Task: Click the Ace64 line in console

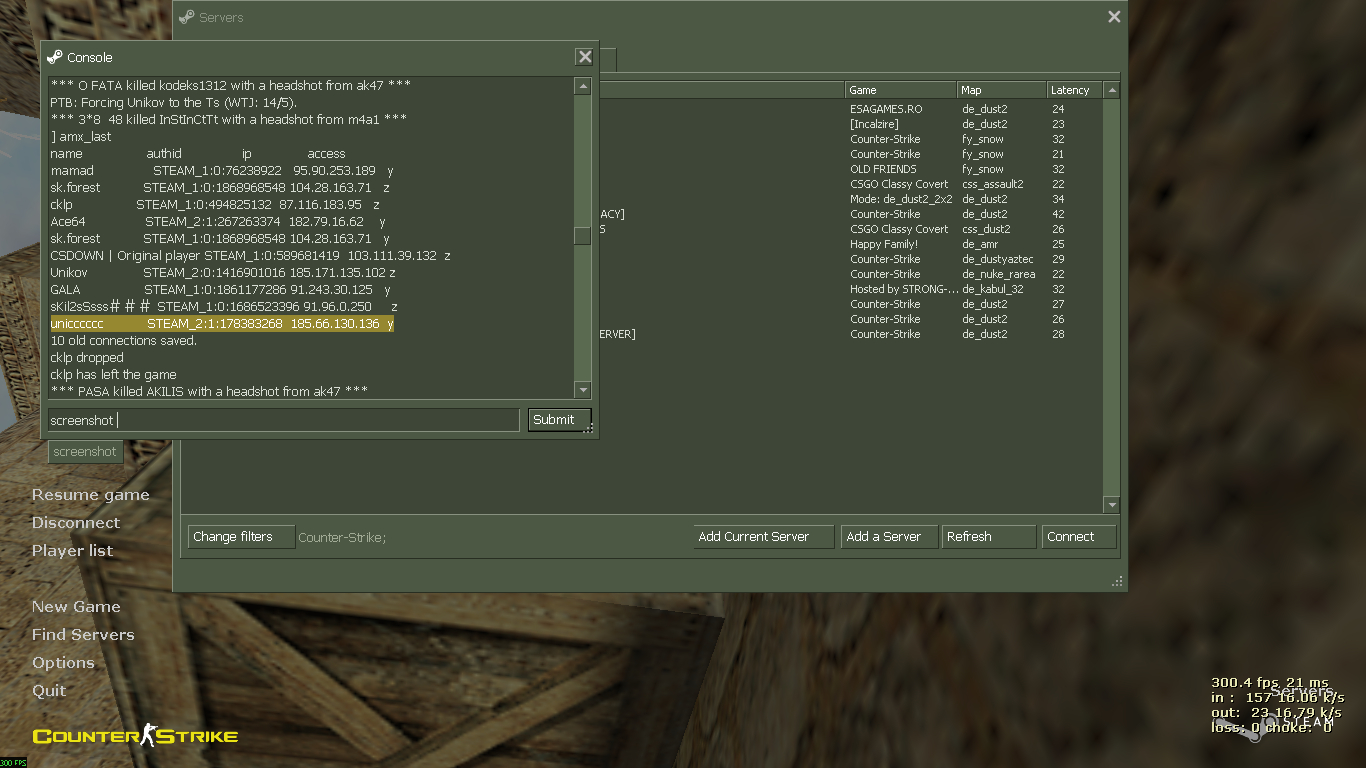Action: [218, 222]
